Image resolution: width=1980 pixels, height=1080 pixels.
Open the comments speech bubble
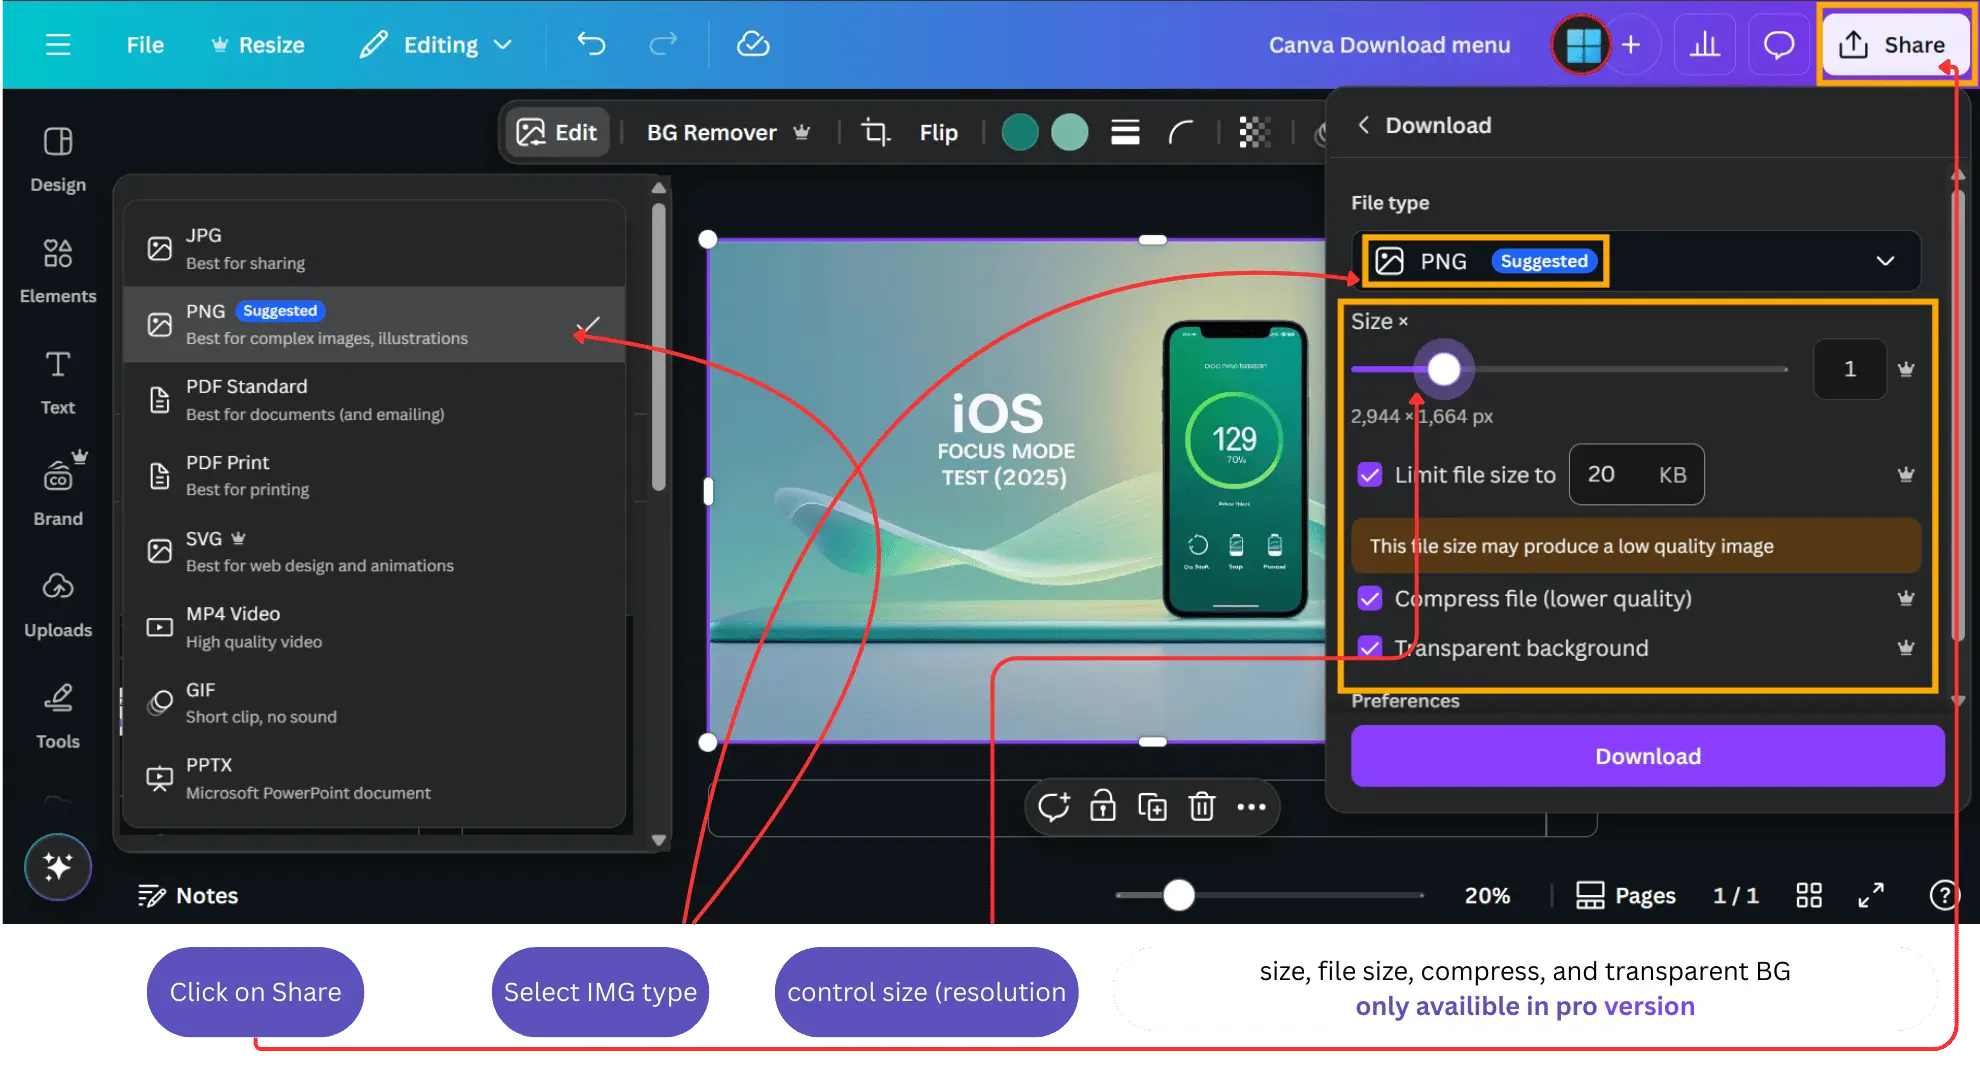pos(1778,45)
